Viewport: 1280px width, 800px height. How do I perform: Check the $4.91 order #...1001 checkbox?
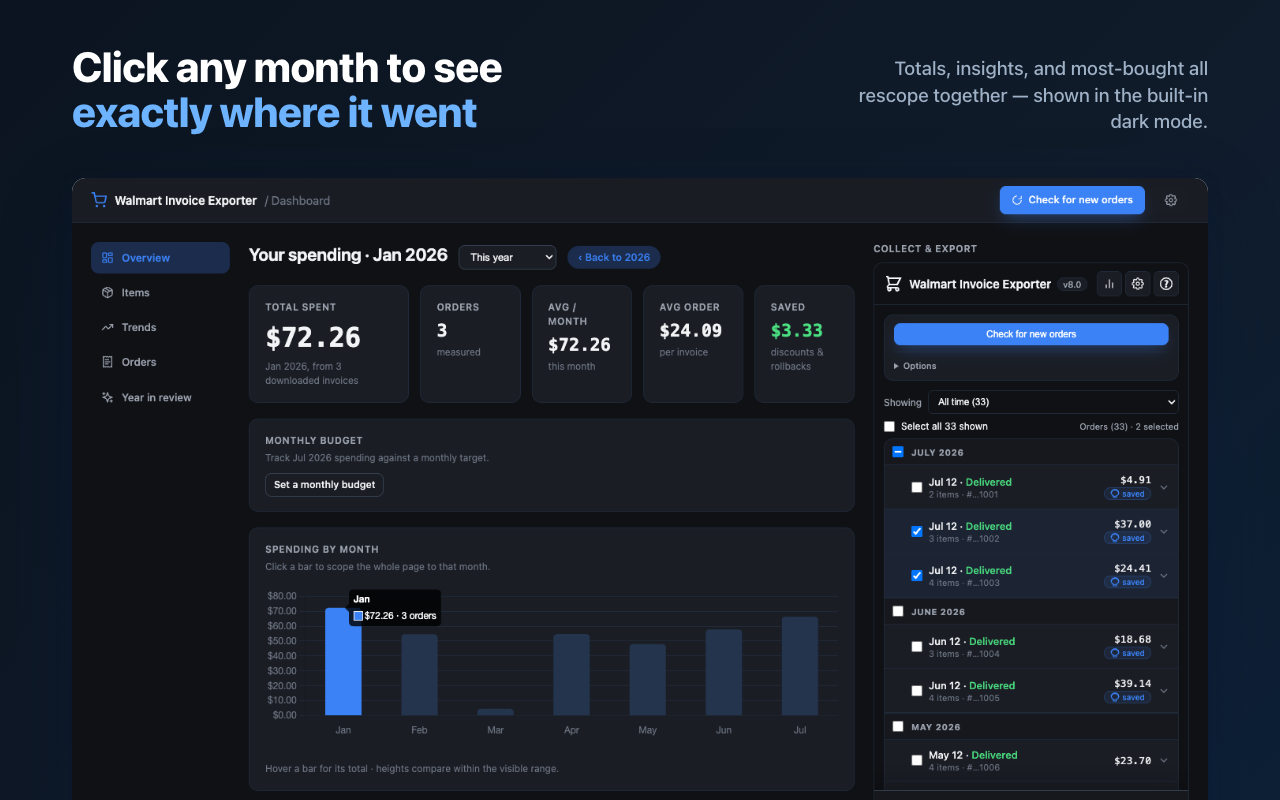[x=917, y=488]
